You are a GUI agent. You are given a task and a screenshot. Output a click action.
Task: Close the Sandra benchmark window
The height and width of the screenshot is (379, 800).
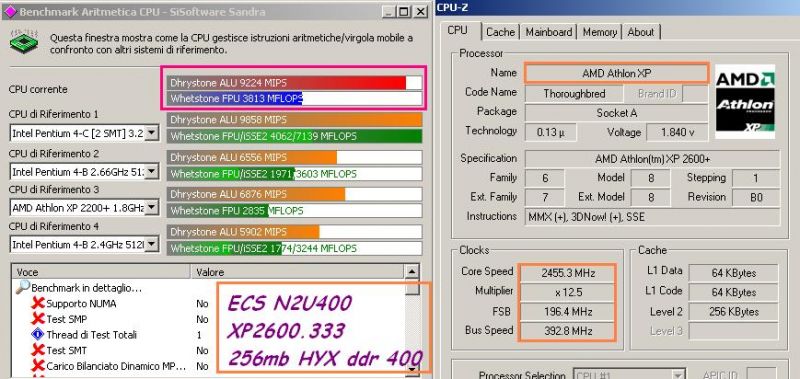coord(420,12)
